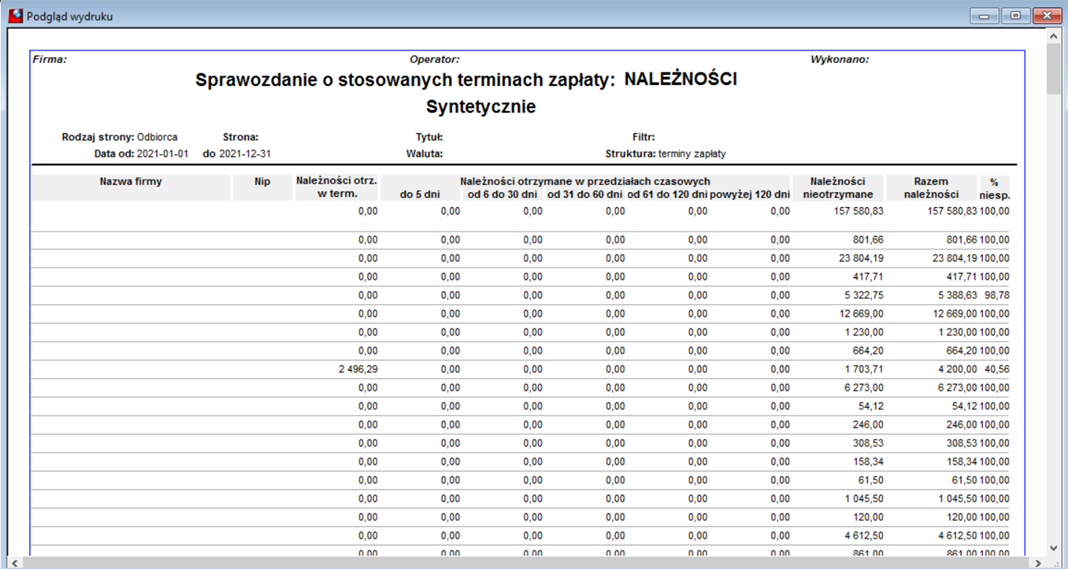Image resolution: width=1068 pixels, height=569 pixels.
Task: Click the horizontal scrollbar right arrow
Action: 1038,563
